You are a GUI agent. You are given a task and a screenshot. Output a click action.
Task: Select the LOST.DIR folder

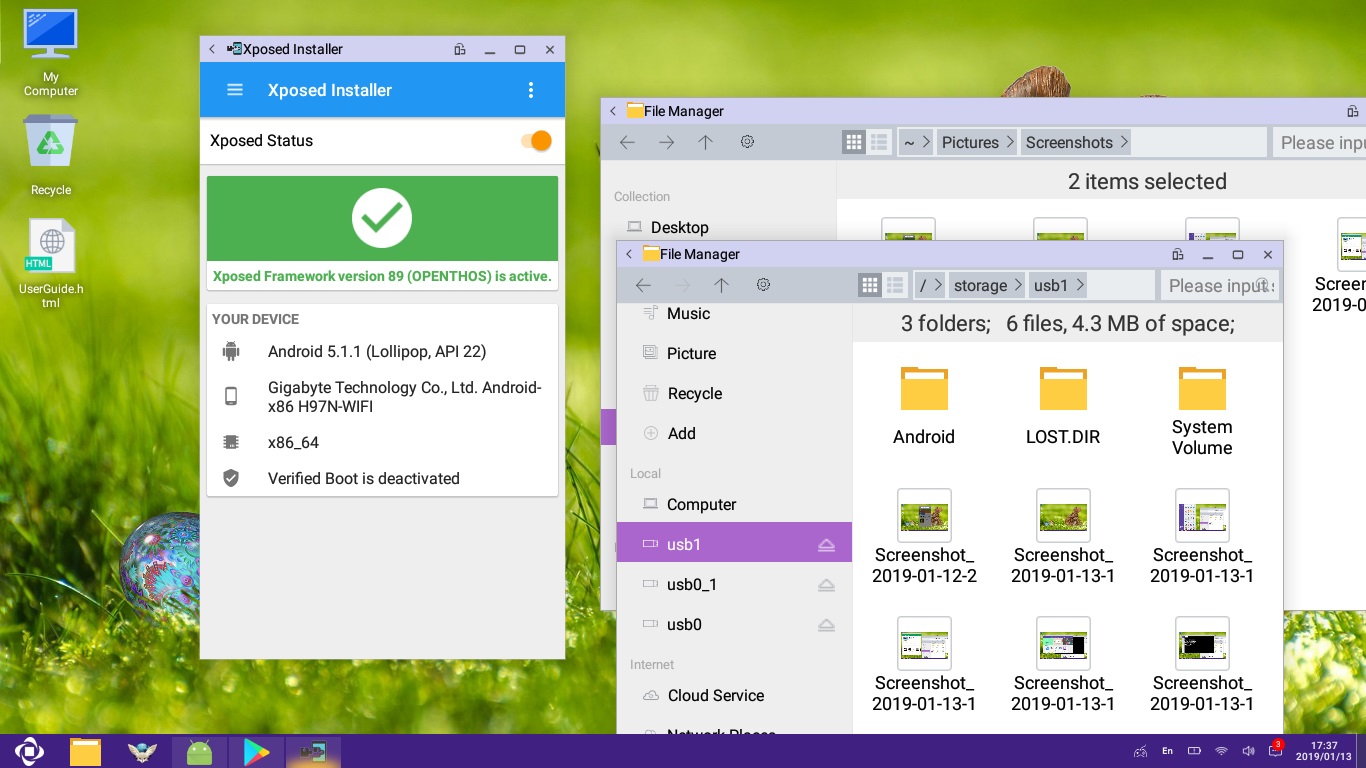[1063, 404]
